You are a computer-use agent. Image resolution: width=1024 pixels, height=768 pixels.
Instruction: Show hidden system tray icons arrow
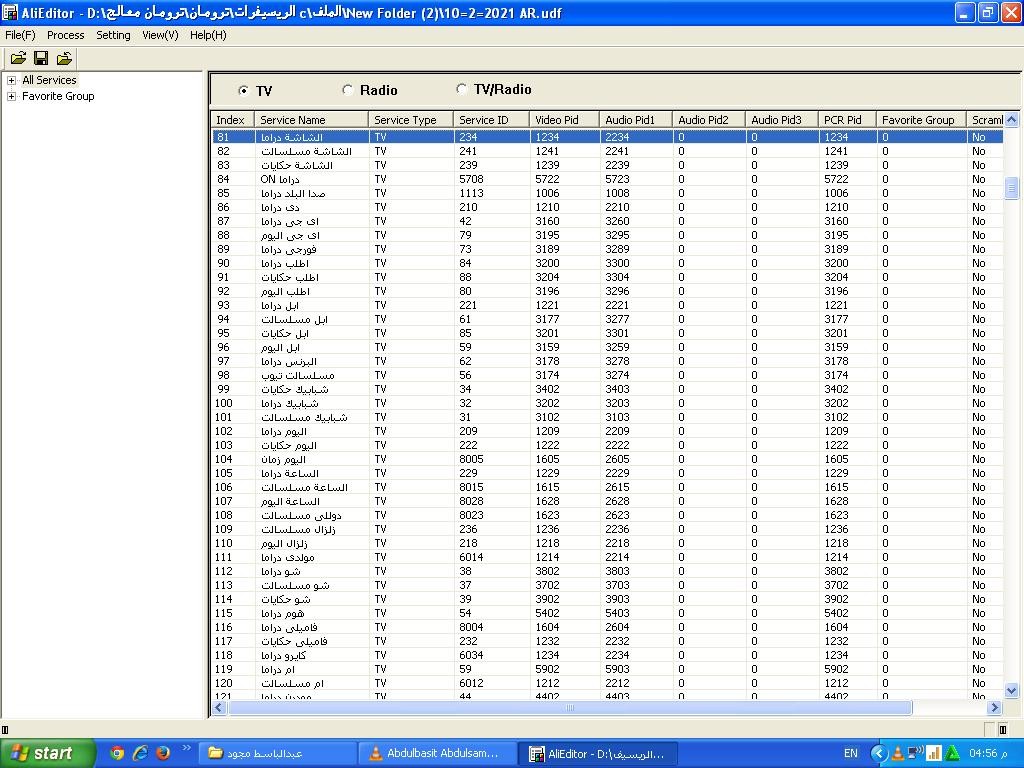(879, 753)
